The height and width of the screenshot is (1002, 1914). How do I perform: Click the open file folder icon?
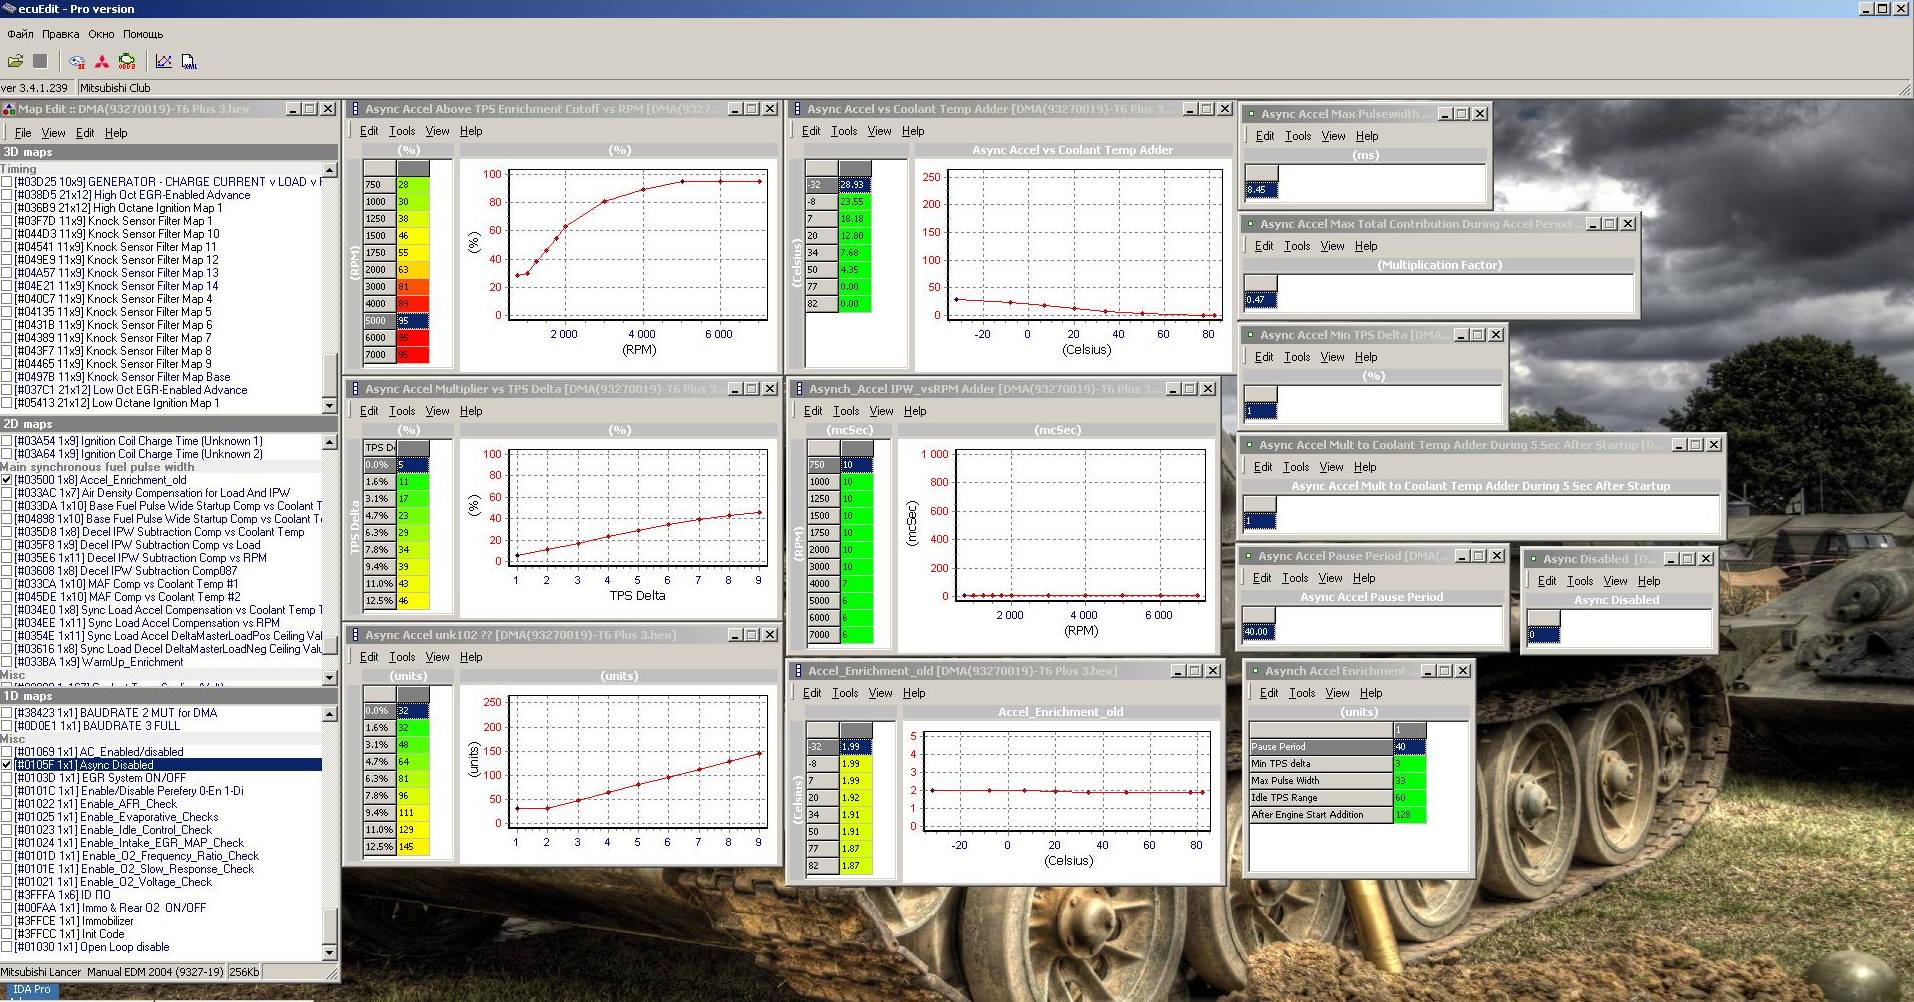click(x=16, y=62)
